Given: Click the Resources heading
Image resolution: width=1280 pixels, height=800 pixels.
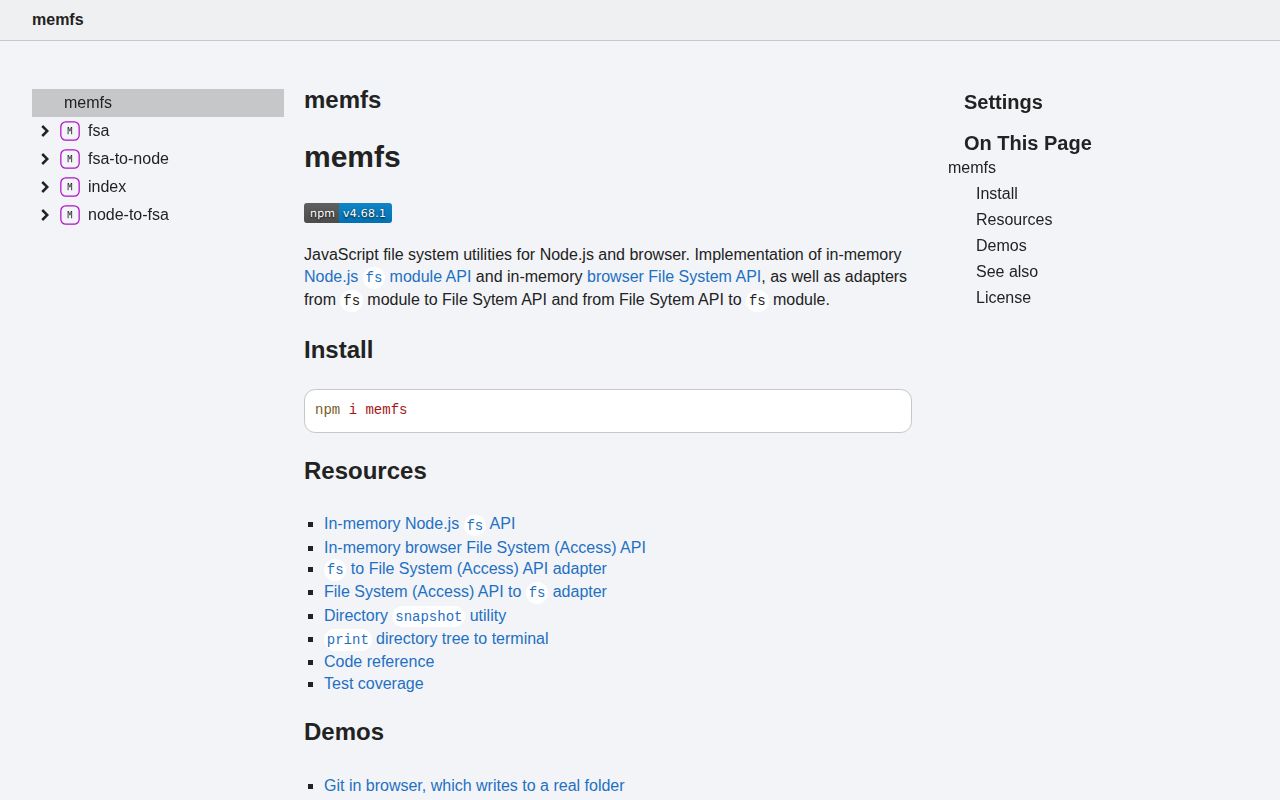Looking at the screenshot, I should 365,471.
